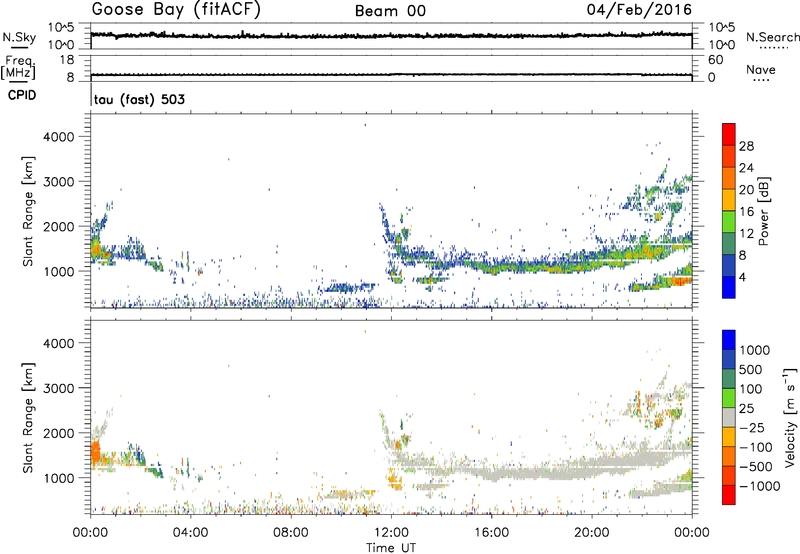Click the '08:00' time axis tick label
800x554 pixels.
291,533
